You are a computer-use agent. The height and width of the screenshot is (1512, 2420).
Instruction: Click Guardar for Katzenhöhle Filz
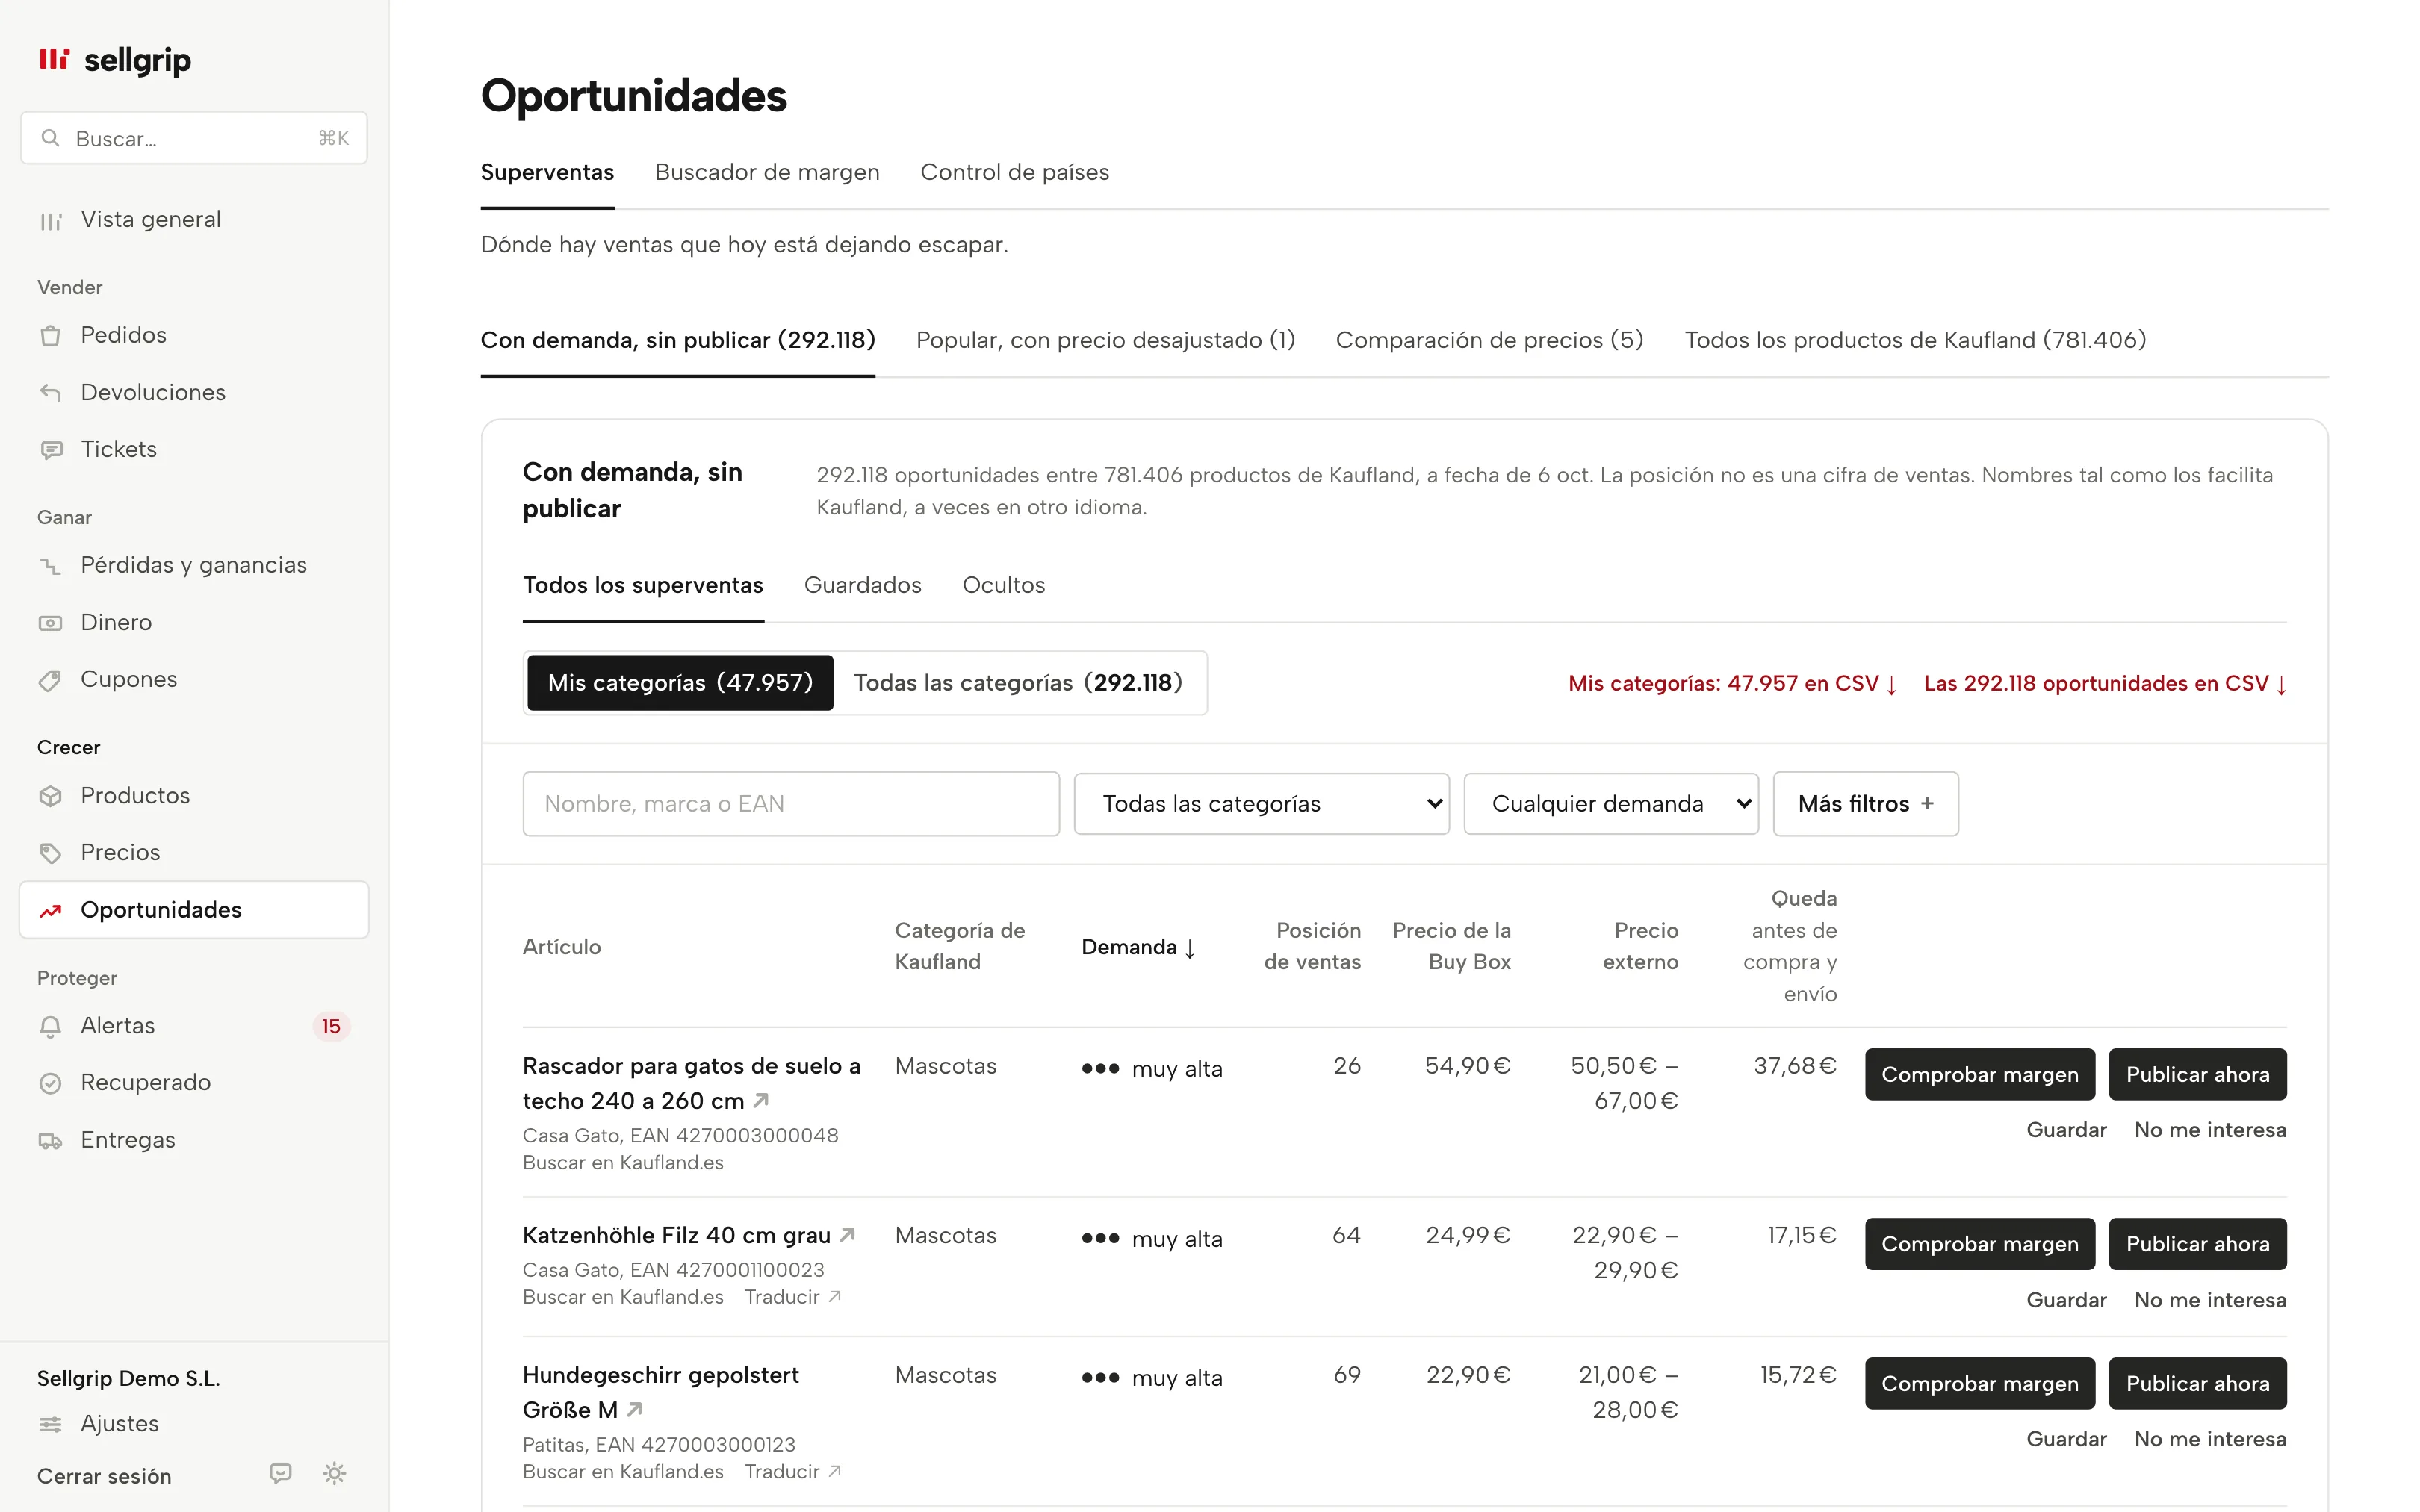2066,1300
